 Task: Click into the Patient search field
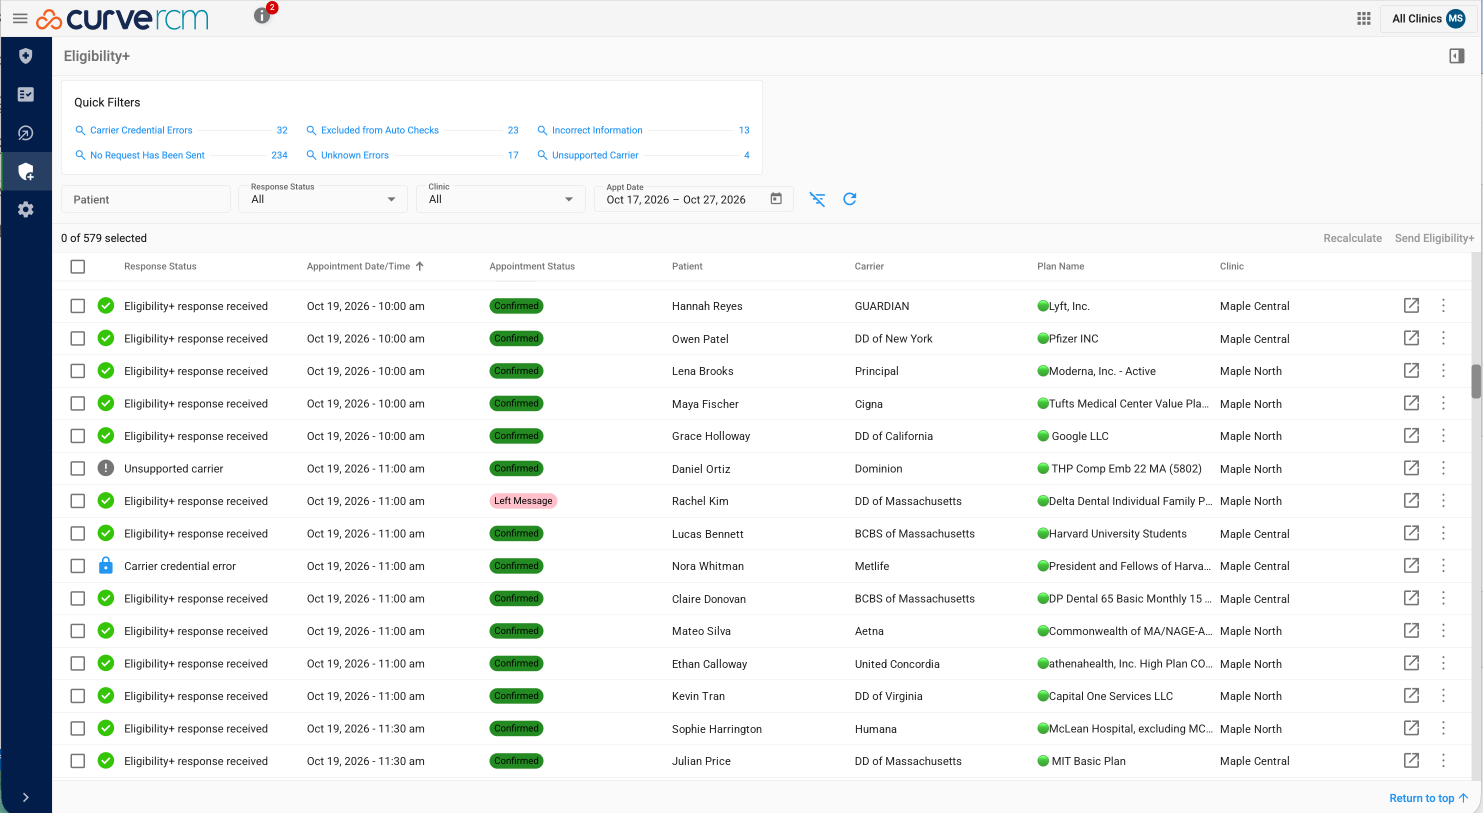(x=146, y=199)
